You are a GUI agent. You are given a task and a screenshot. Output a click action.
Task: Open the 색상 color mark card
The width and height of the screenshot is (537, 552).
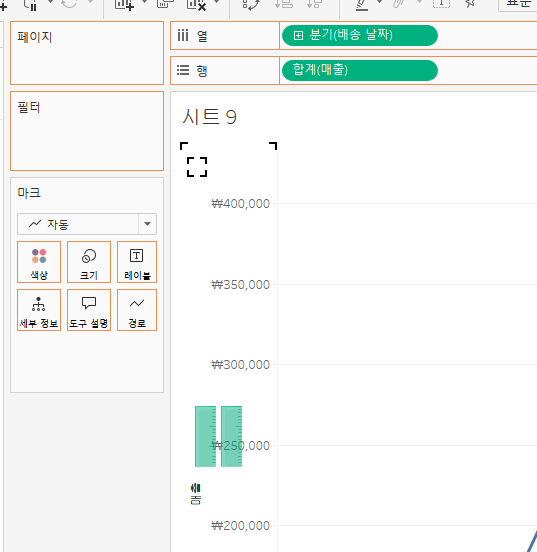coord(39,262)
